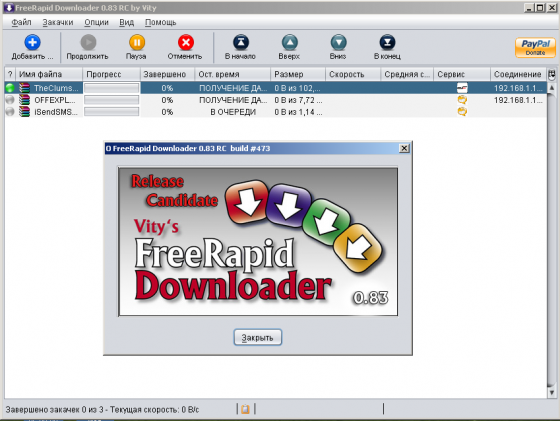Select the OFFEXPL... file name
The height and width of the screenshot is (421, 560).
pyautogui.click(x=55, y=100)
